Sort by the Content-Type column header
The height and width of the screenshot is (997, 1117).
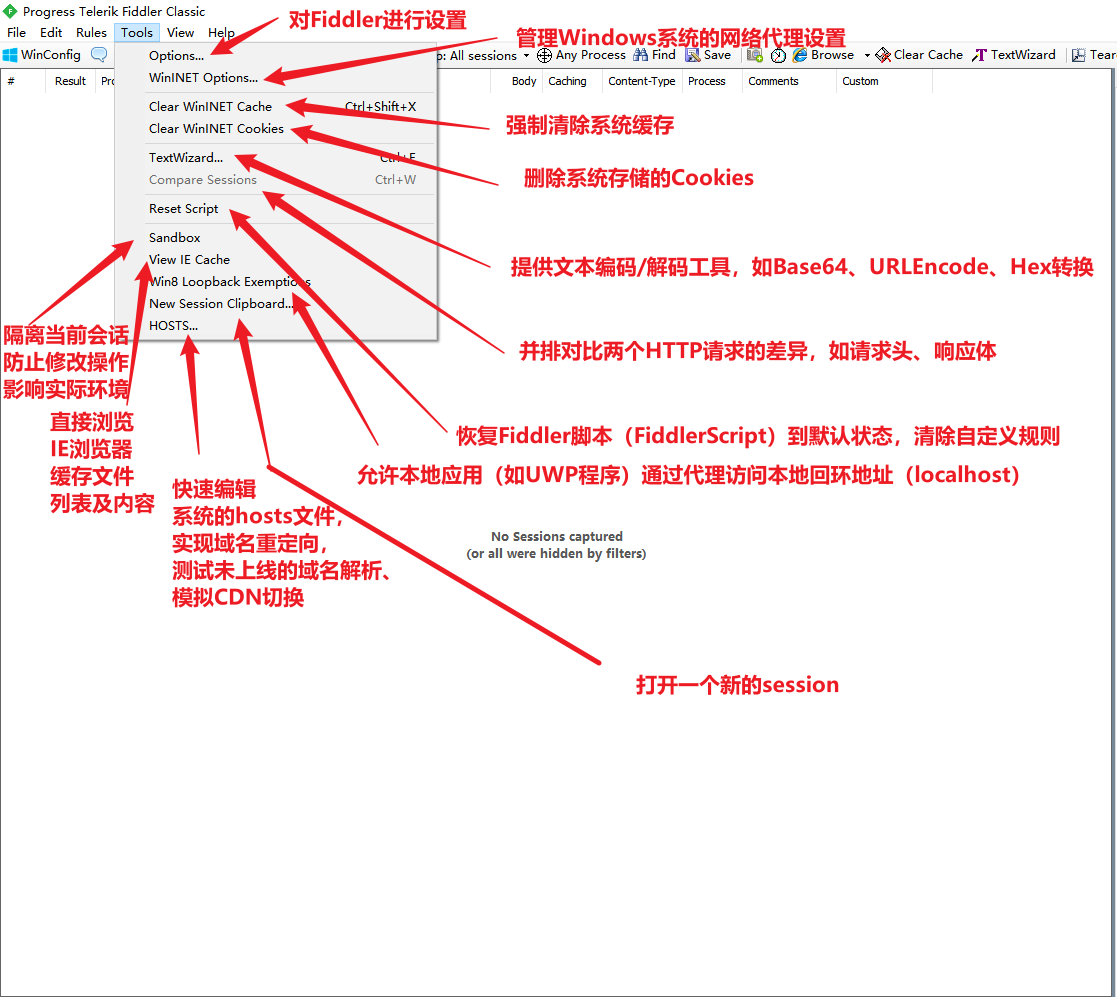[642, 81]
